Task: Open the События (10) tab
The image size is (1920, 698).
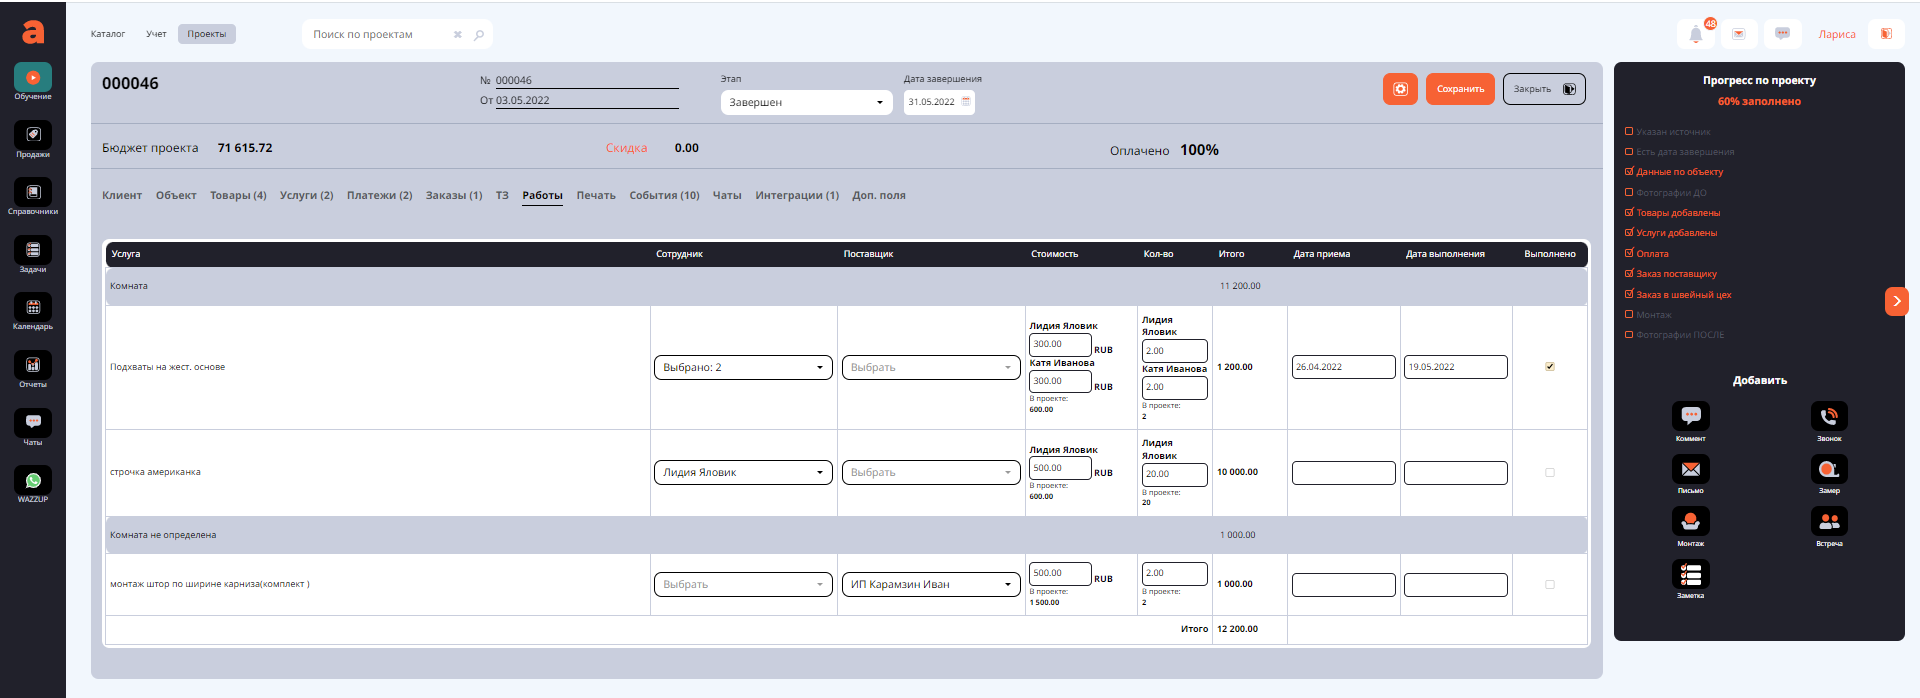Action: tap(664, 196)
